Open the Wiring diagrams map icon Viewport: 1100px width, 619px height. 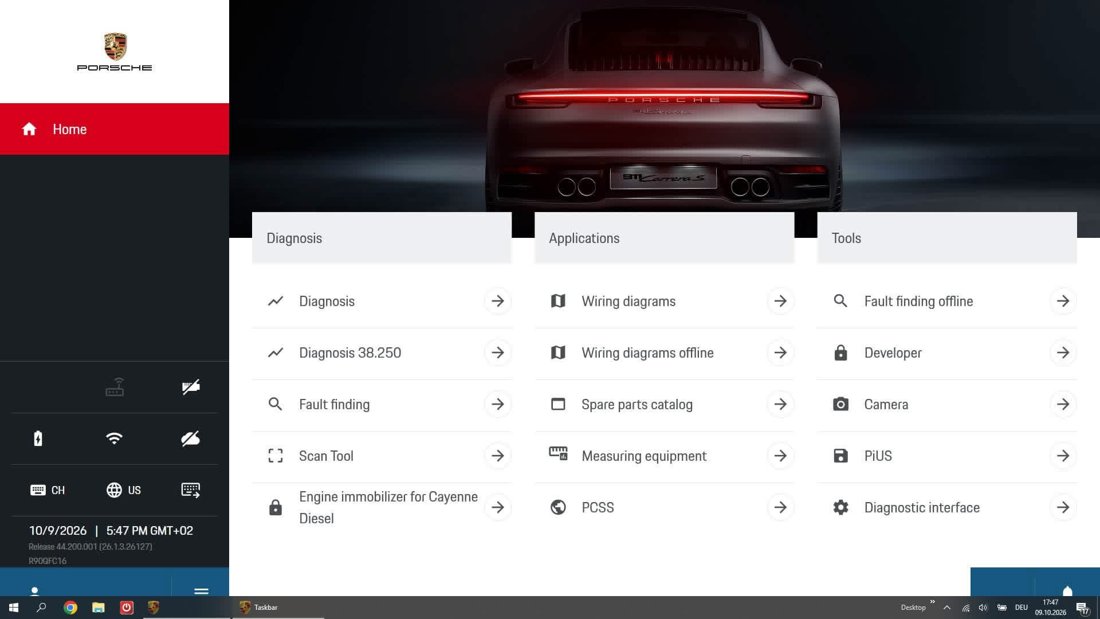point(558,301)
